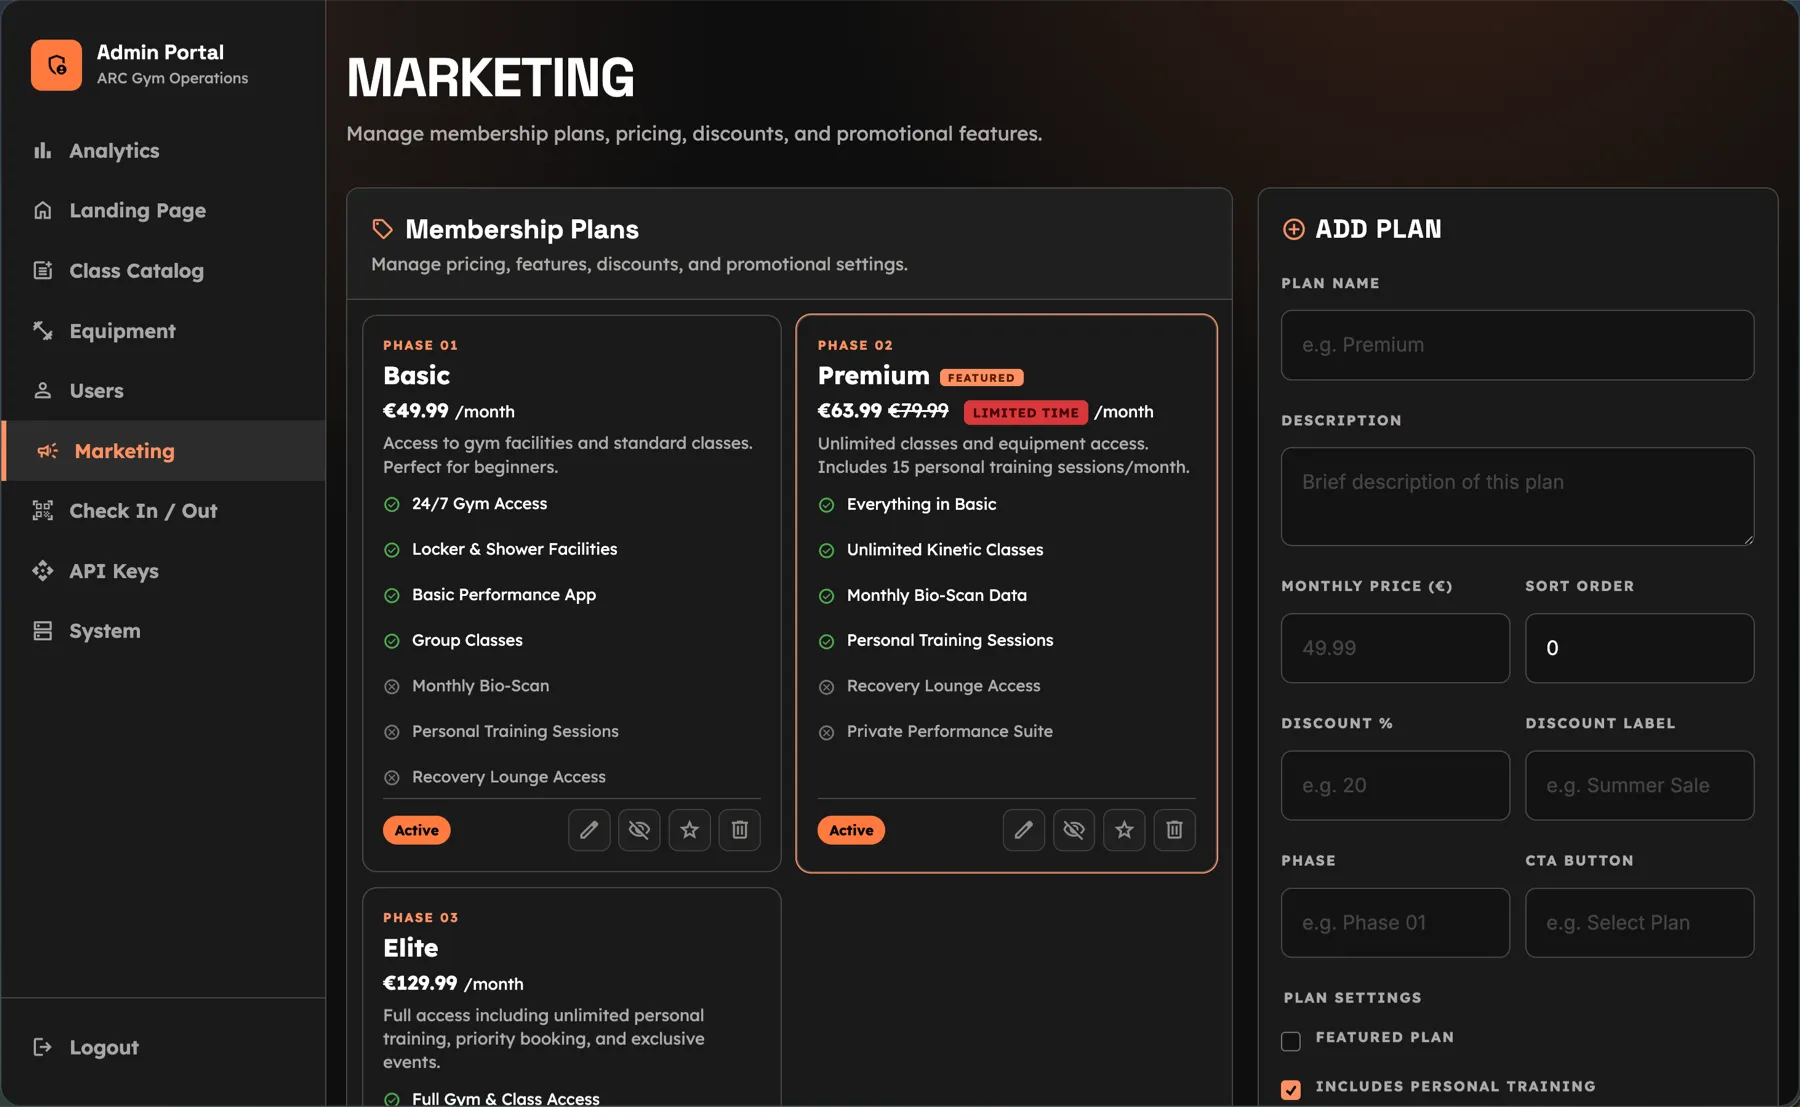This screenshot has width=1800, height=1107.
Task: Click the €129.99 Elite price
Action: [420, 983]
